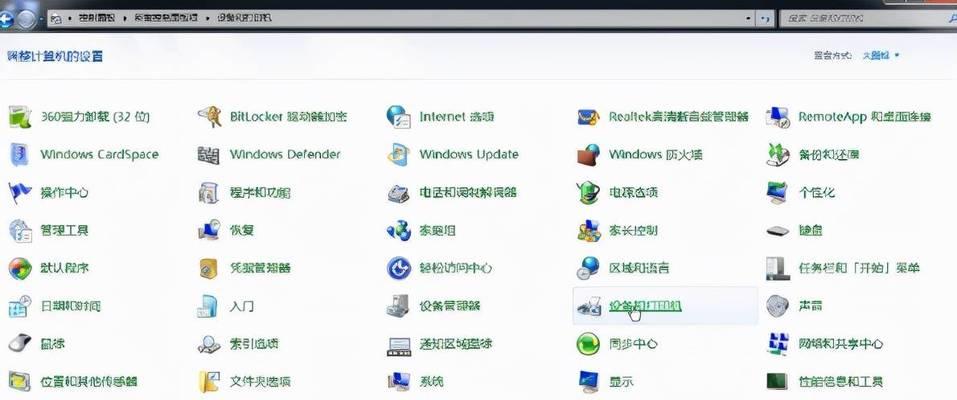Open the BitLocker 驱动器加密 key icon

point(209,116)
